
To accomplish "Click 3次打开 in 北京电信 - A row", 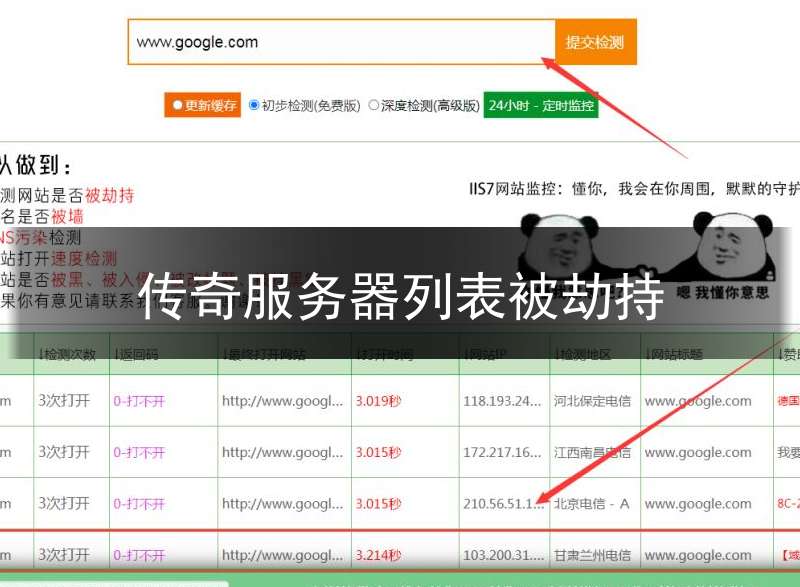I will point(64,503).
